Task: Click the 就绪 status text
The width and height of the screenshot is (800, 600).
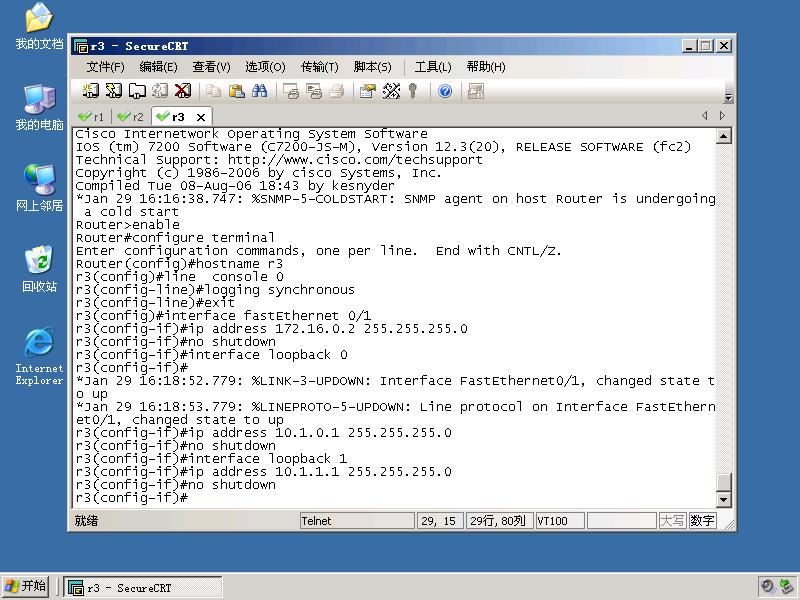Action: 86,521
